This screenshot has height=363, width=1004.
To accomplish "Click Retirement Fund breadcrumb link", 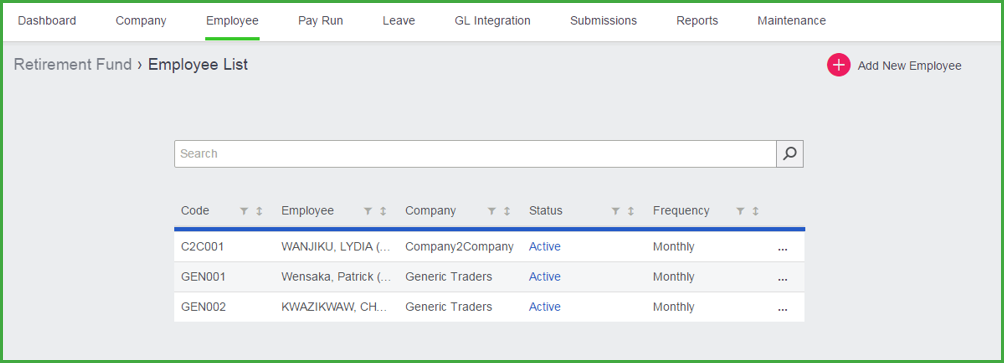I will point(72,64).
